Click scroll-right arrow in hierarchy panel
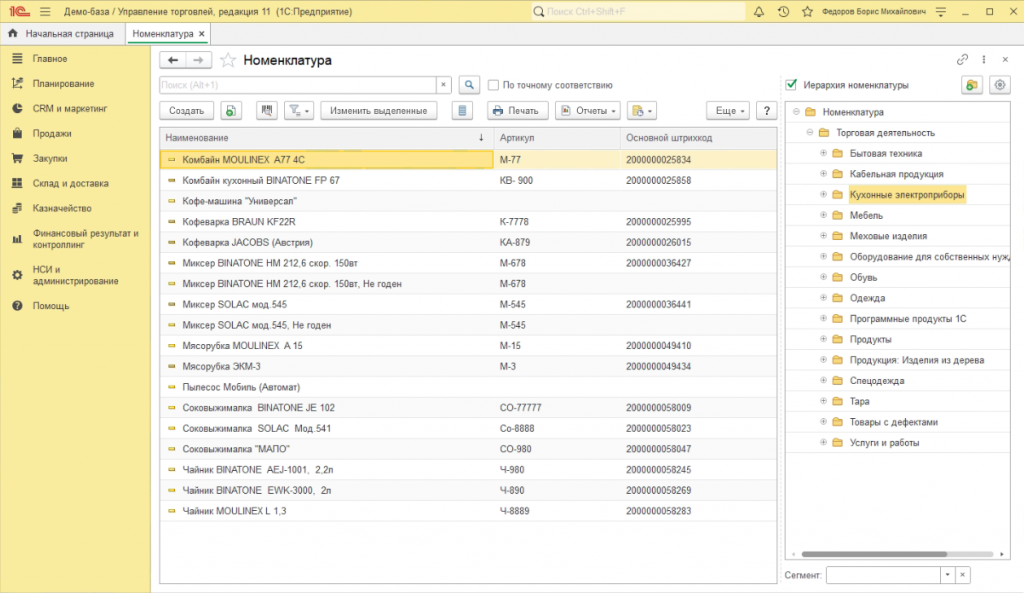Viewport: 1024px width, 593px height. (x=1002, y=554)
